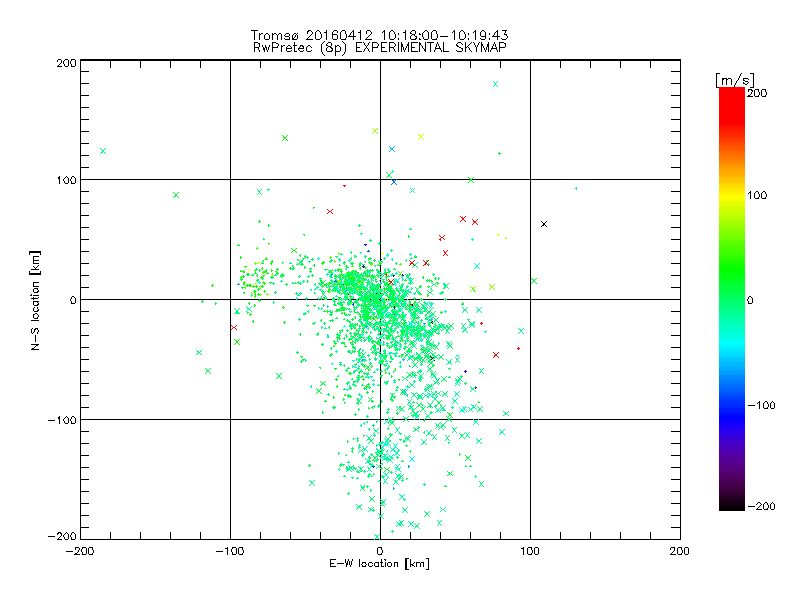Screen dimensions: 800x600
Task: Click the x-axis '-100' tick label
Action: pos(230,552)
